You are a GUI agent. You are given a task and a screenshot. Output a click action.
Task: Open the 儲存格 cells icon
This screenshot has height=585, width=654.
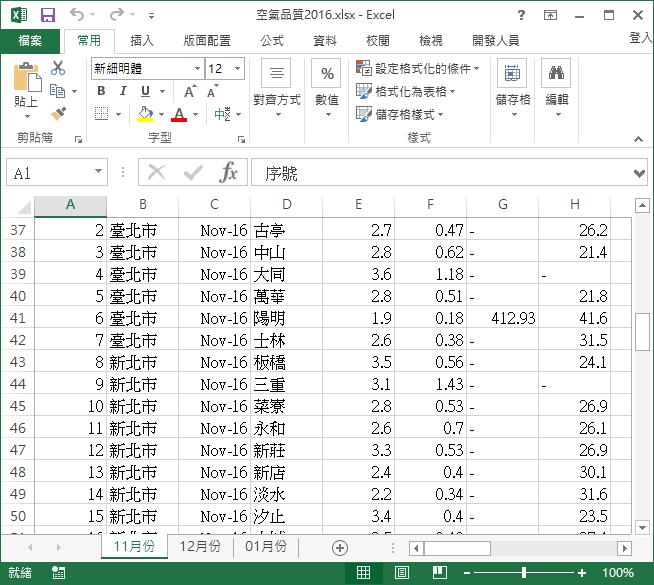[x=512, y=73]
